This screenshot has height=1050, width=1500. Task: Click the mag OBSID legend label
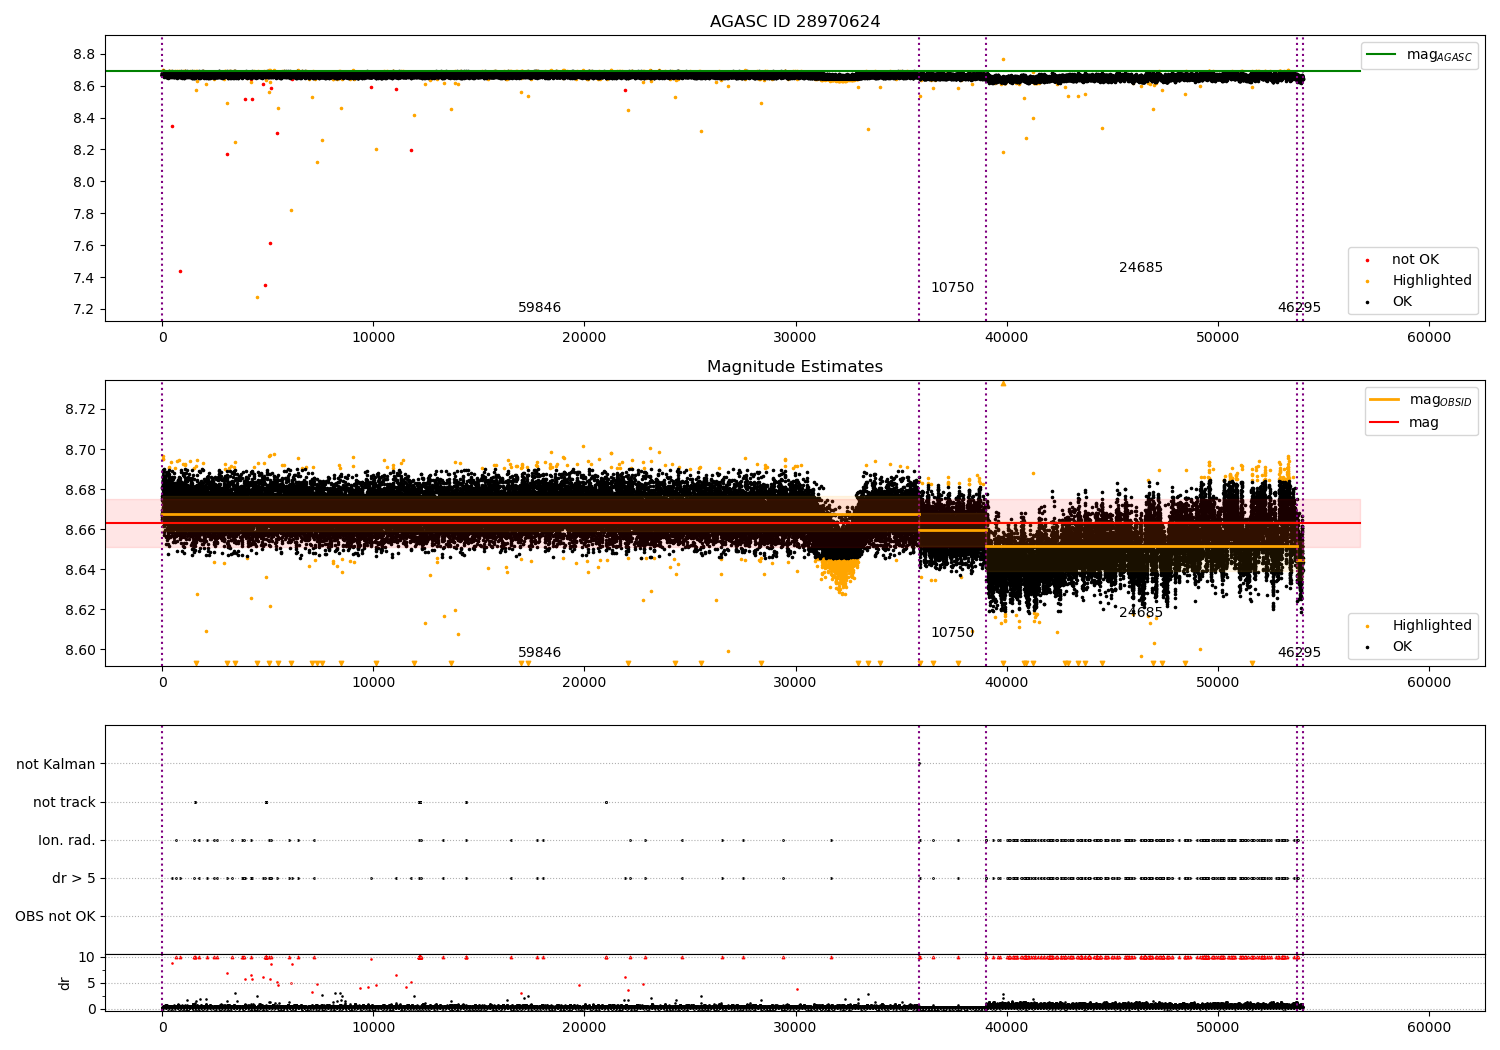(1441, 400)
